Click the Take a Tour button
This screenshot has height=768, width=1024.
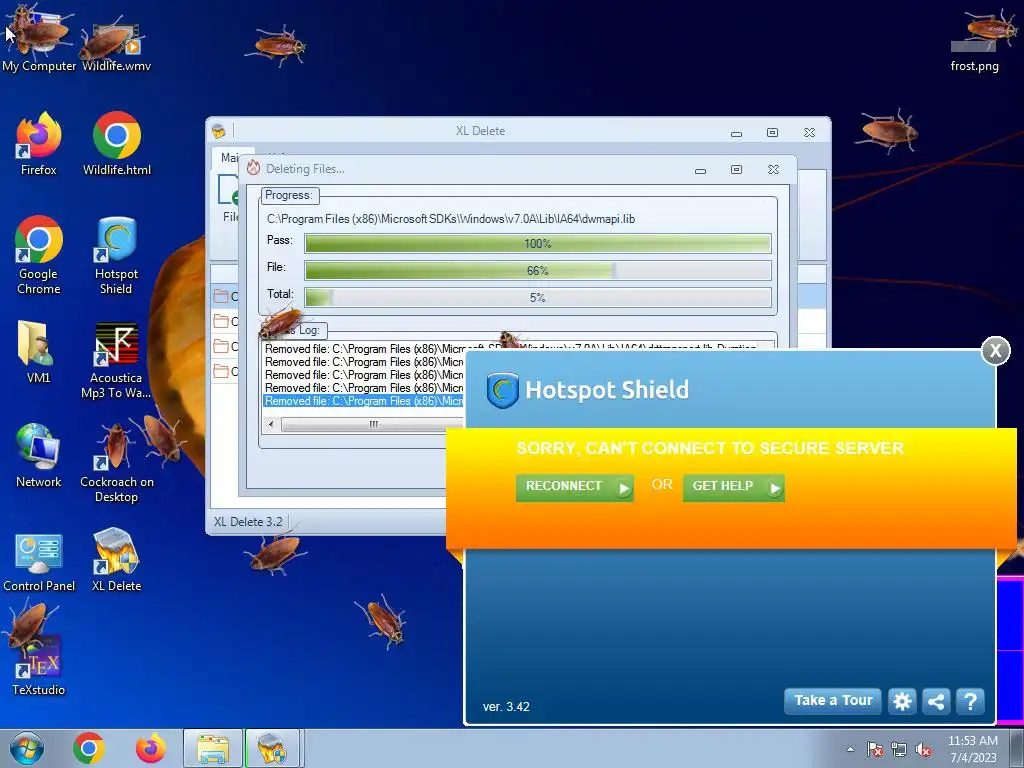[x=833, y=701]
